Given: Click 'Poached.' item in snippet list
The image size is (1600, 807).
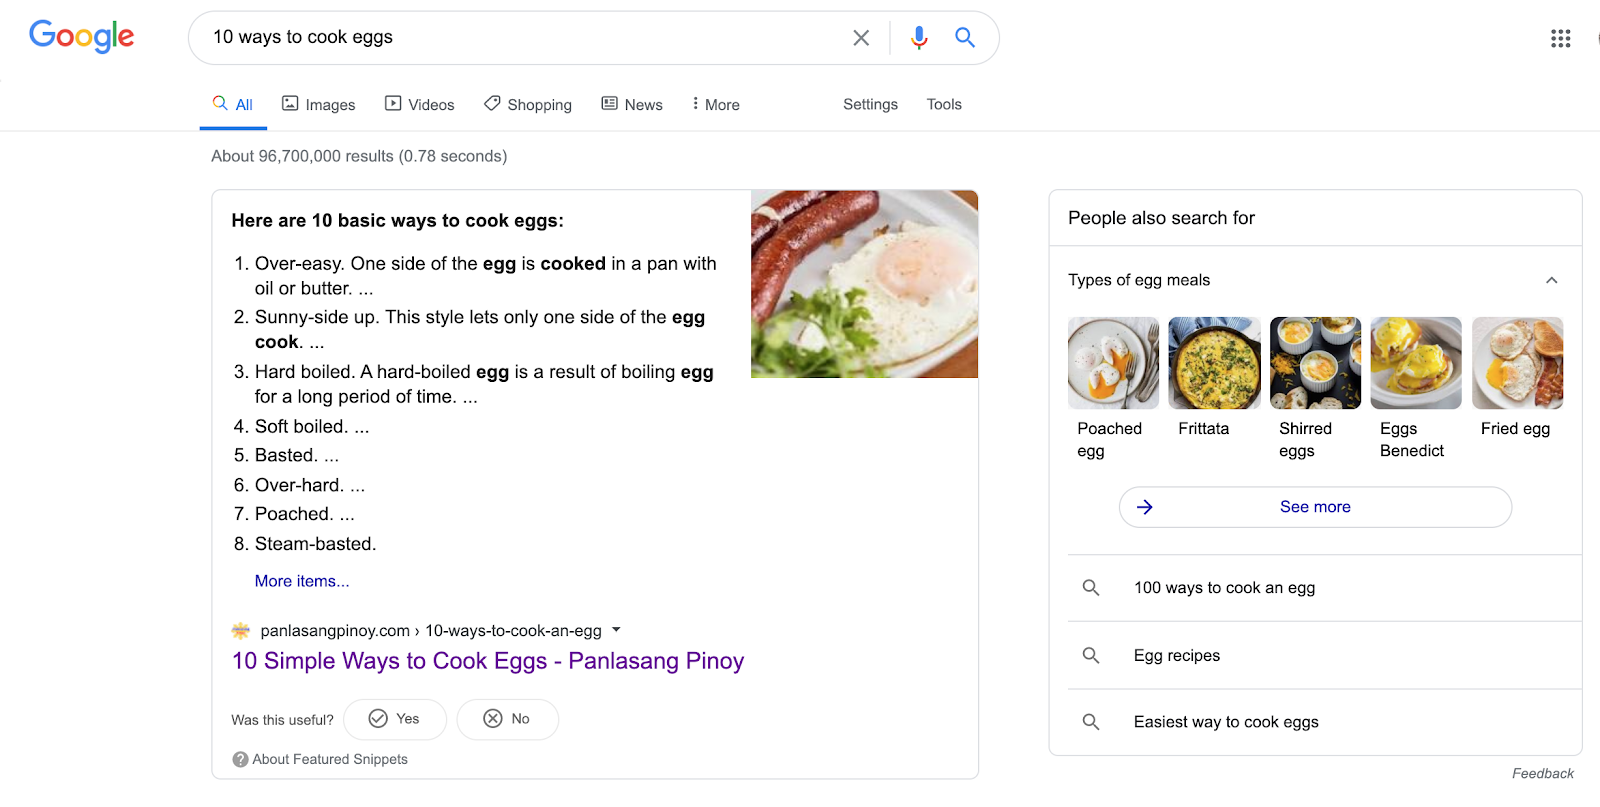Looking at the screenshot, I should click(304, 514).
